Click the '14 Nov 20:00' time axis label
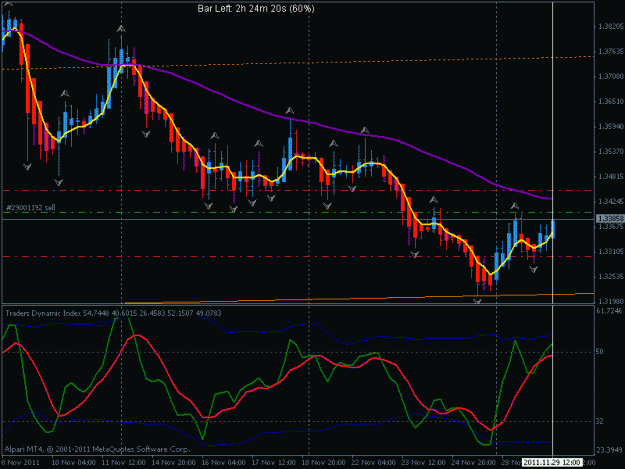This screenshot has width=625, height=469. coord(174,462)
